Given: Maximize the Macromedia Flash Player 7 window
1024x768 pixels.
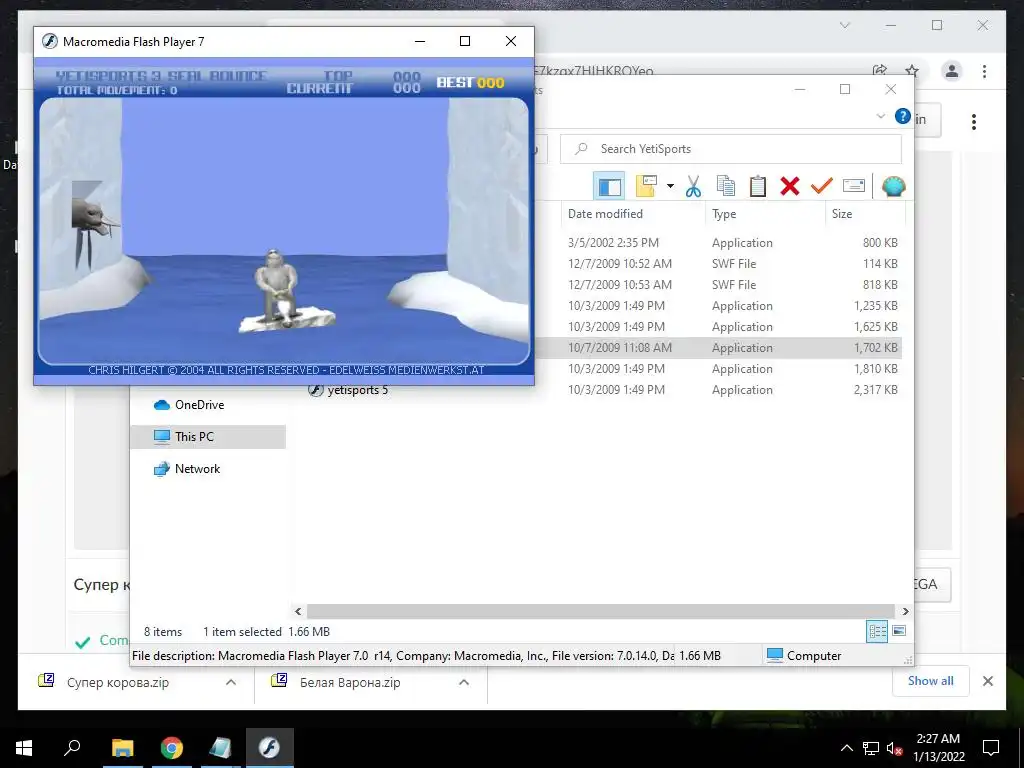Looking at the screenshot, I should [465, 42].
